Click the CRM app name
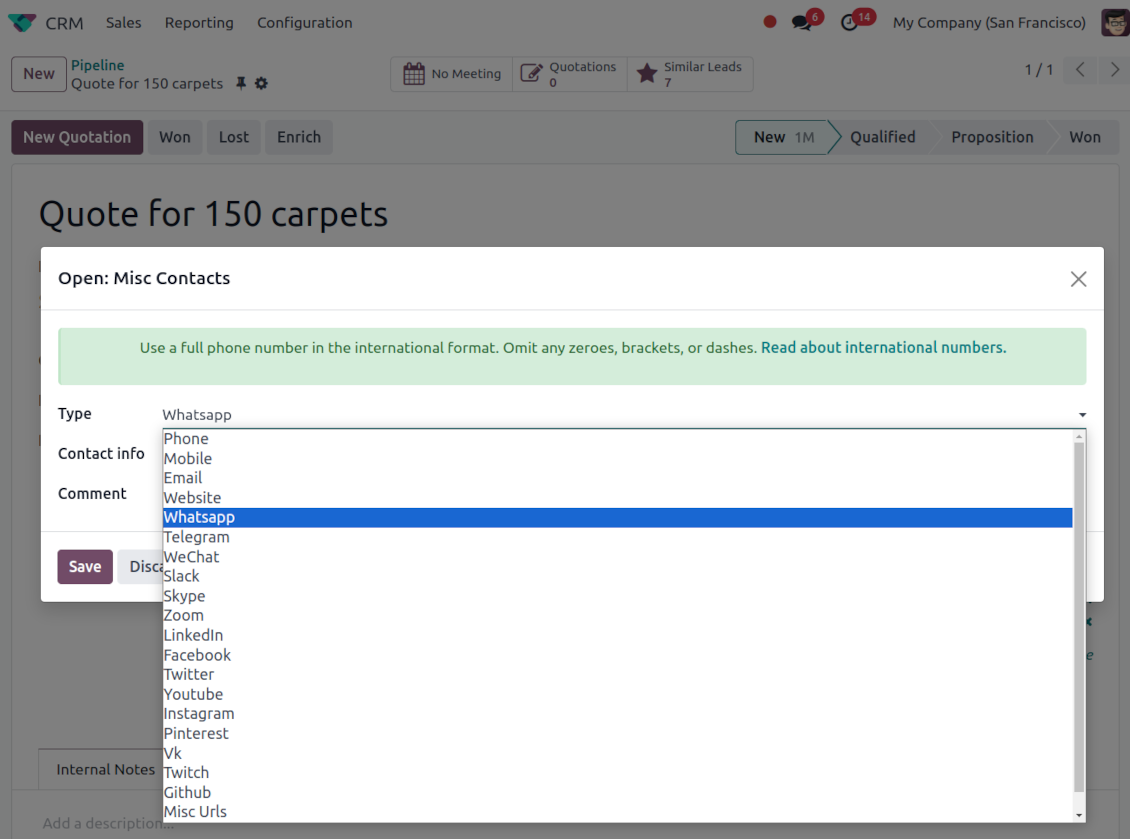Image resolution: width=1130 pixels, height=839 pixels. 64,23
